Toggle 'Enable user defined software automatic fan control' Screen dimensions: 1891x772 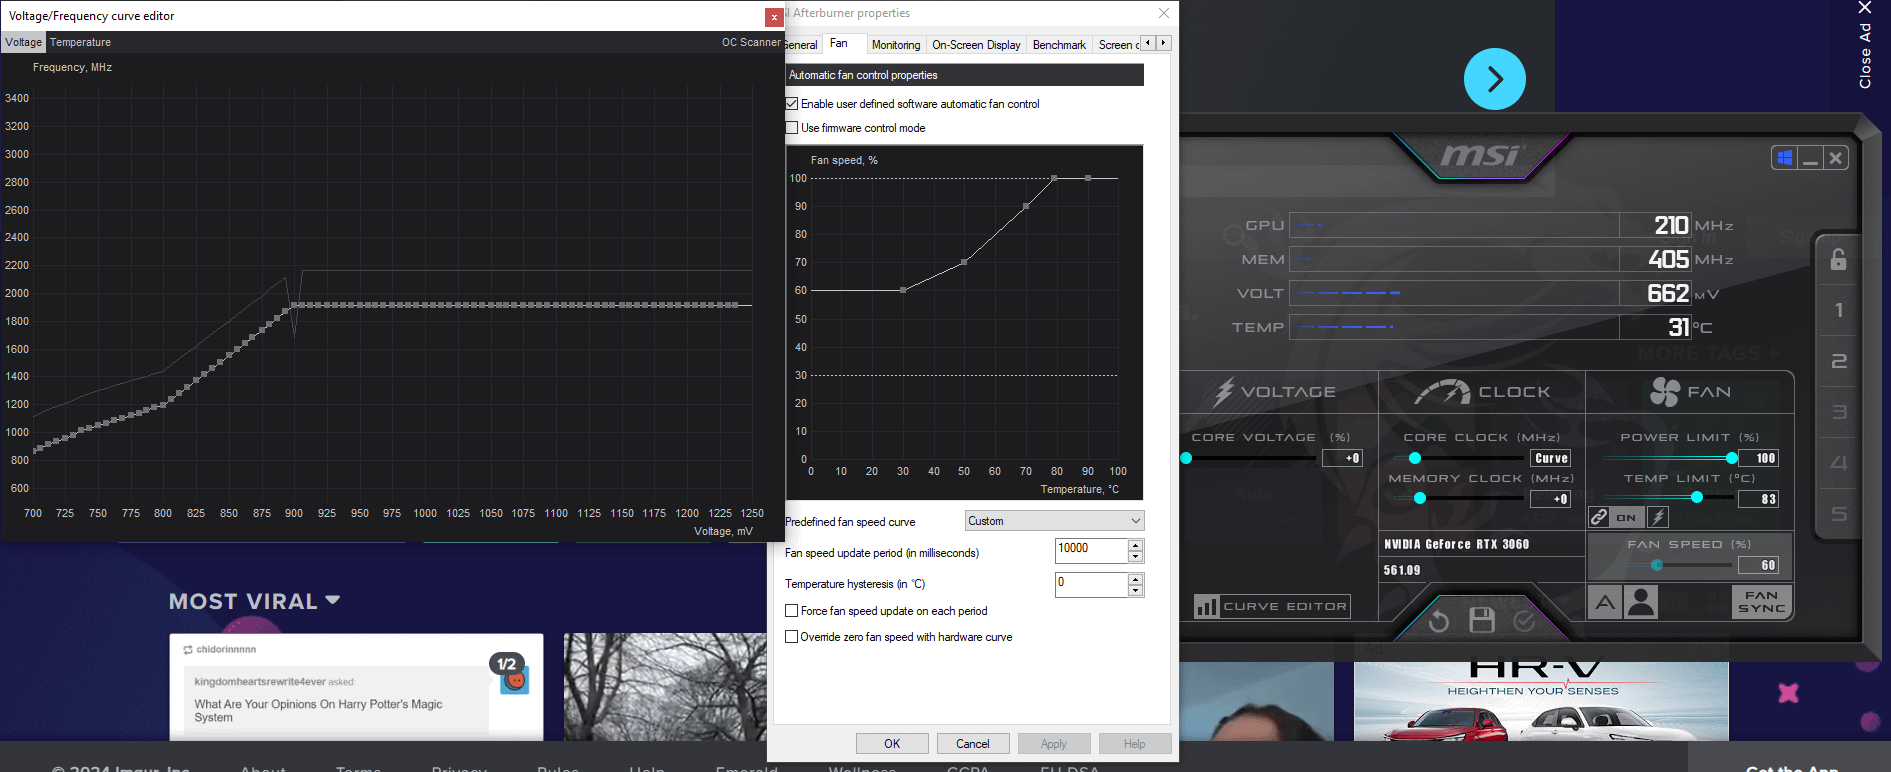792,104
